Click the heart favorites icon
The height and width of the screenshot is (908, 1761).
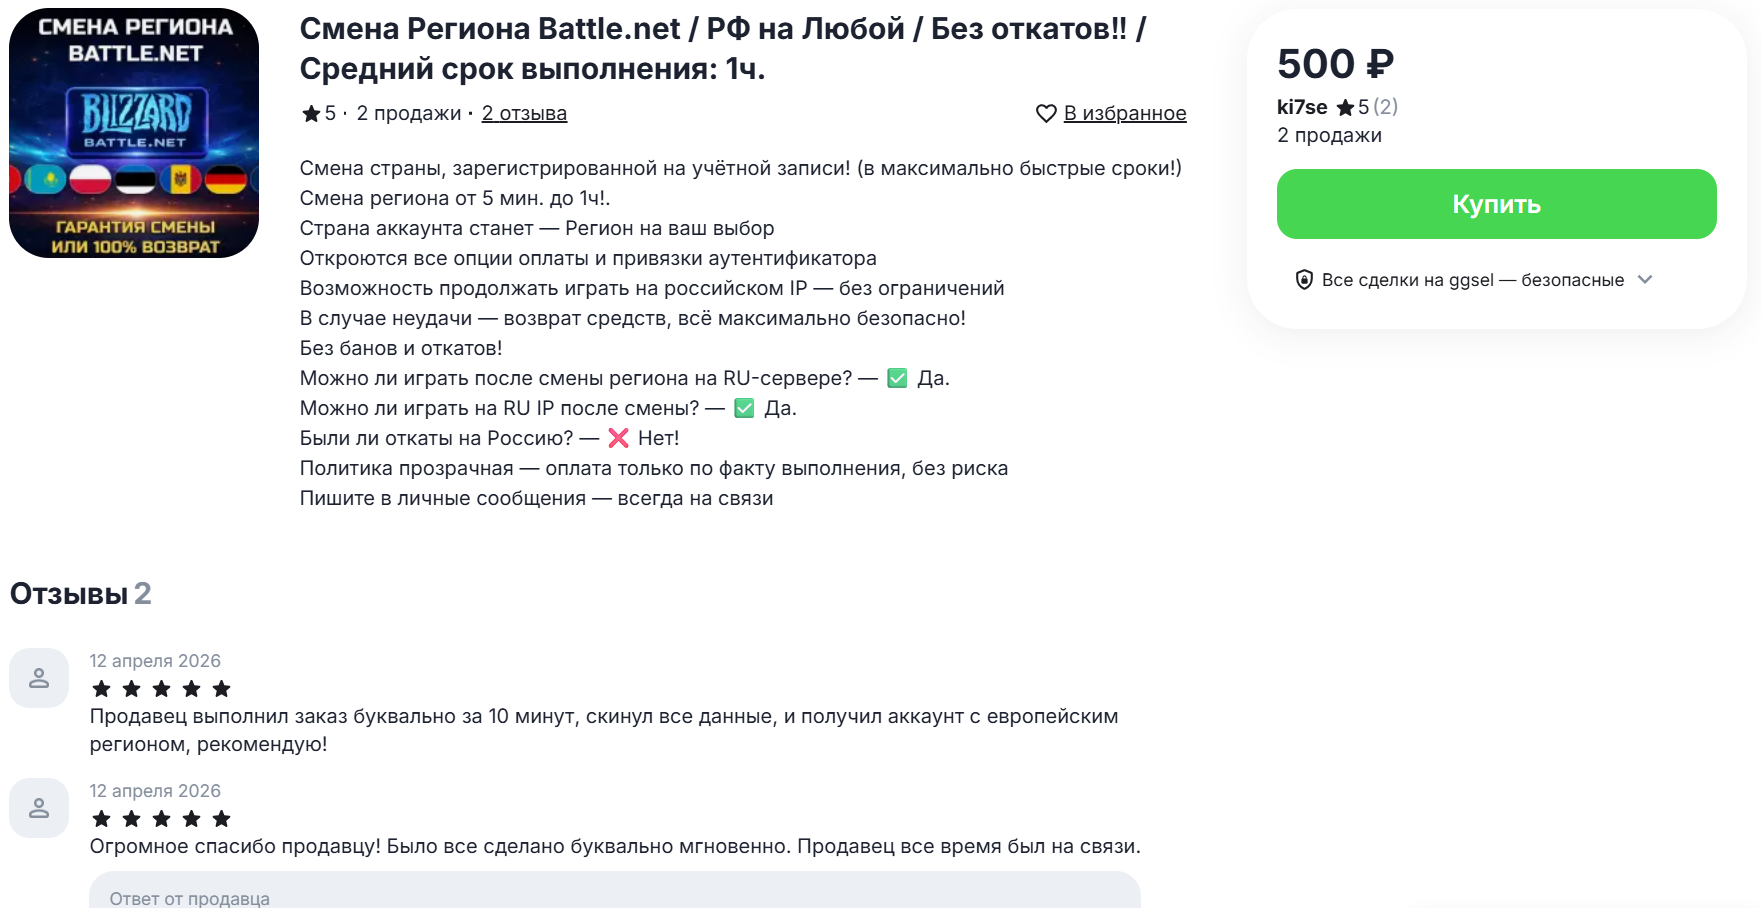click(1045, 114)
